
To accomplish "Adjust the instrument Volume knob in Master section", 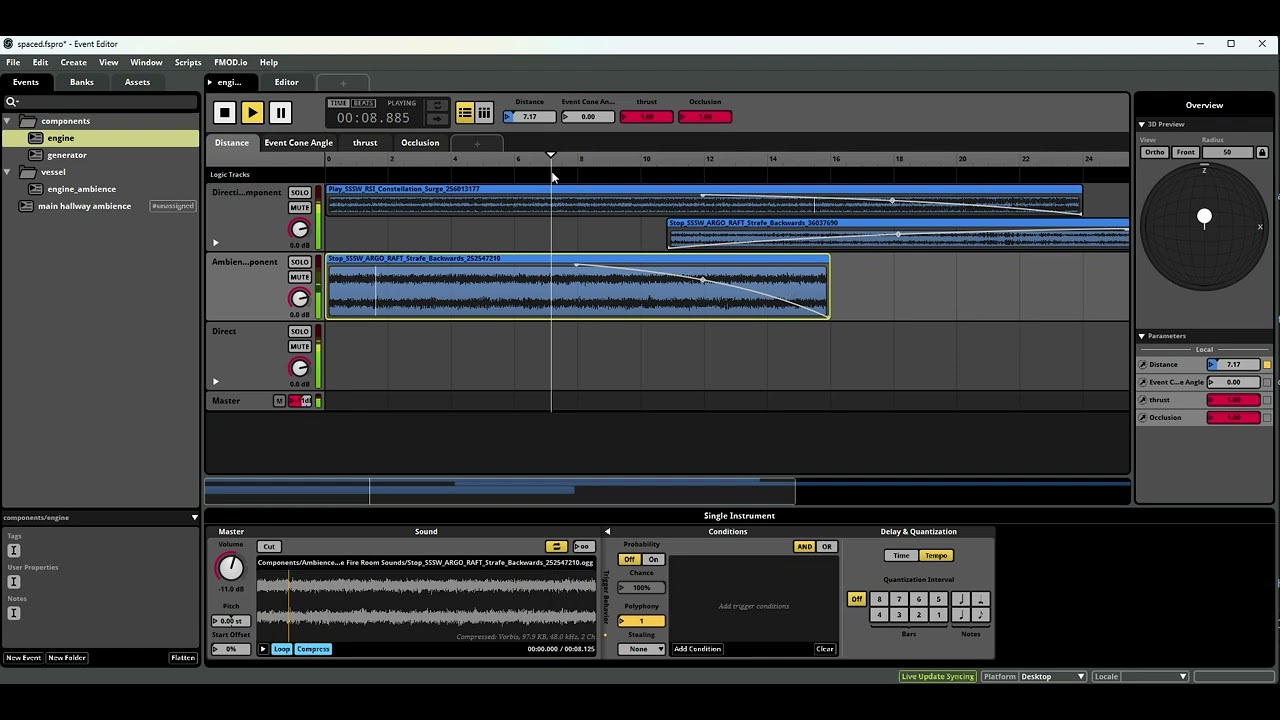I will click(230, 567).
